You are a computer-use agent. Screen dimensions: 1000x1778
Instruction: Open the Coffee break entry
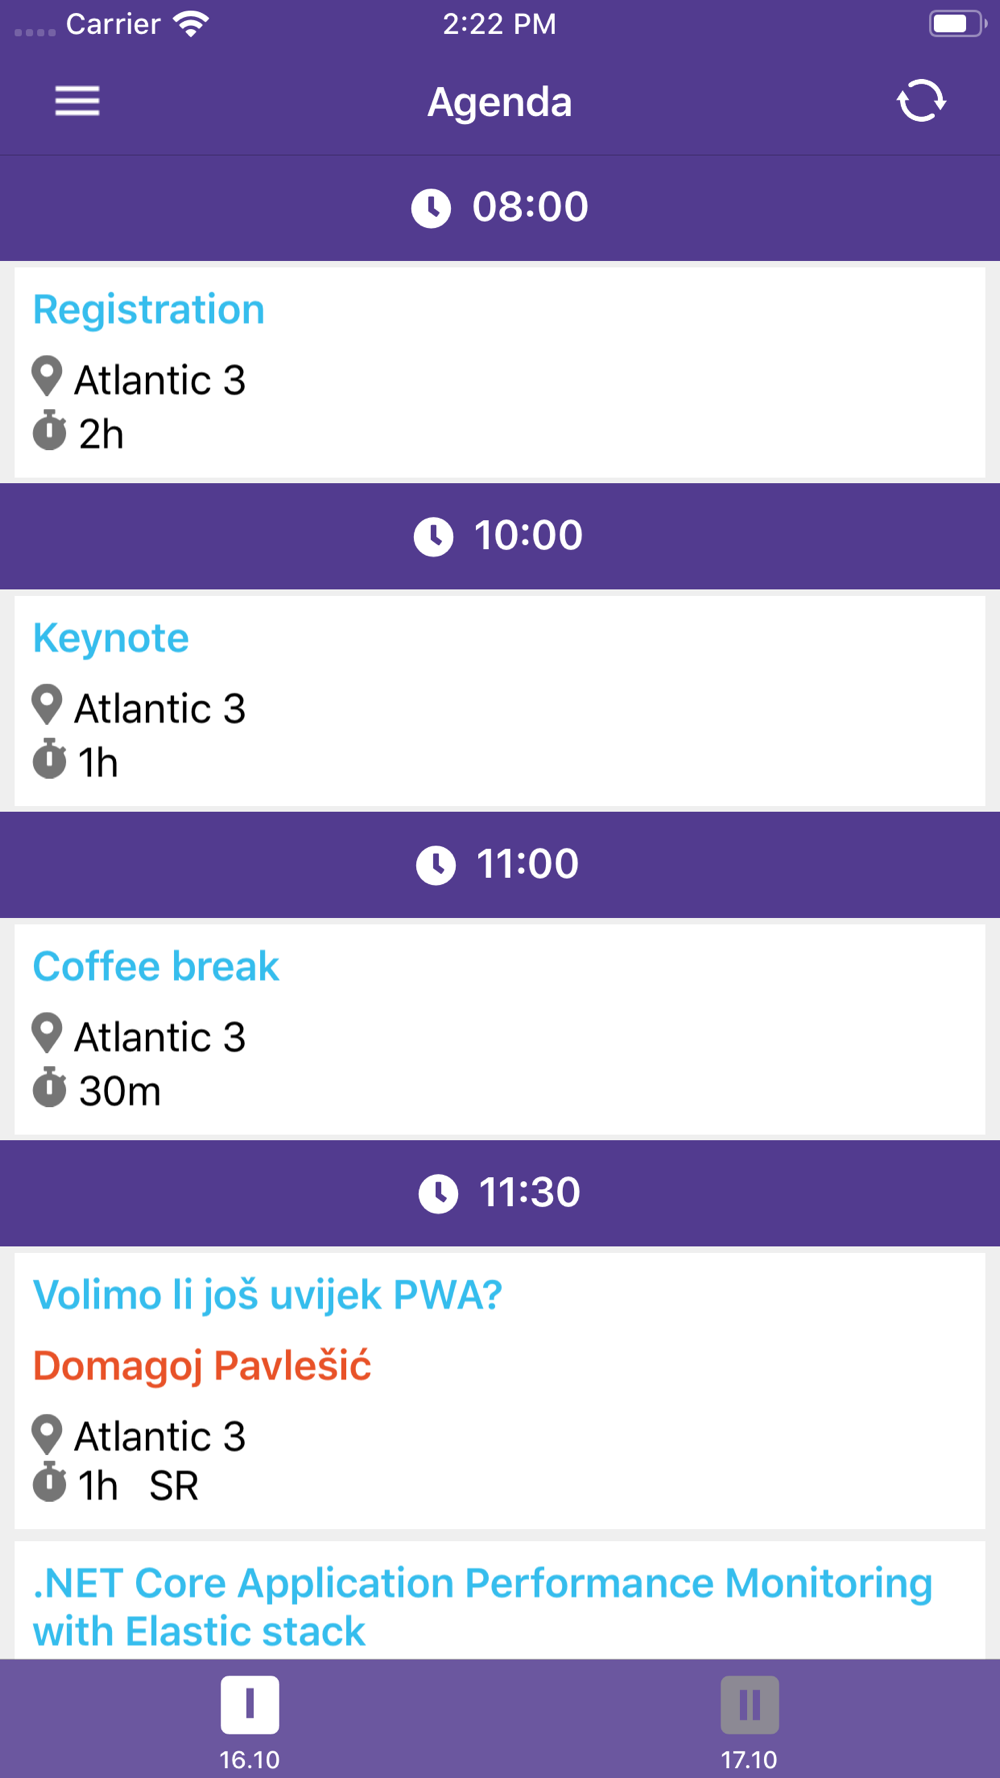click(x=156, y=967)
